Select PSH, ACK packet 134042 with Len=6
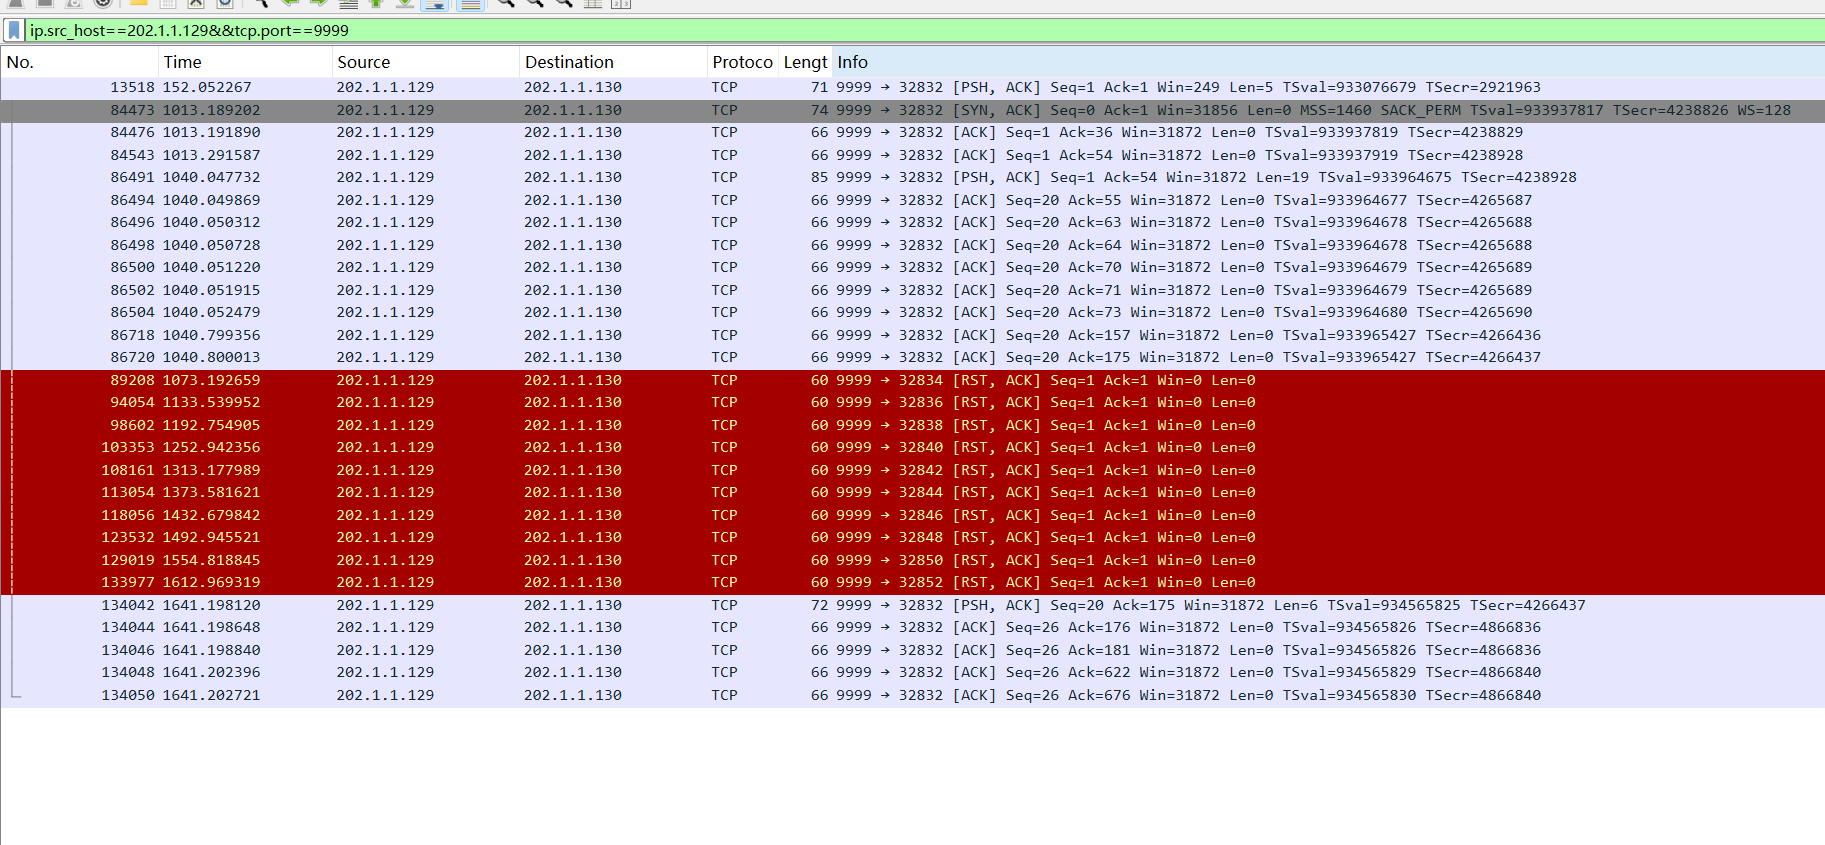1825x845 pixels. (912, 605)
